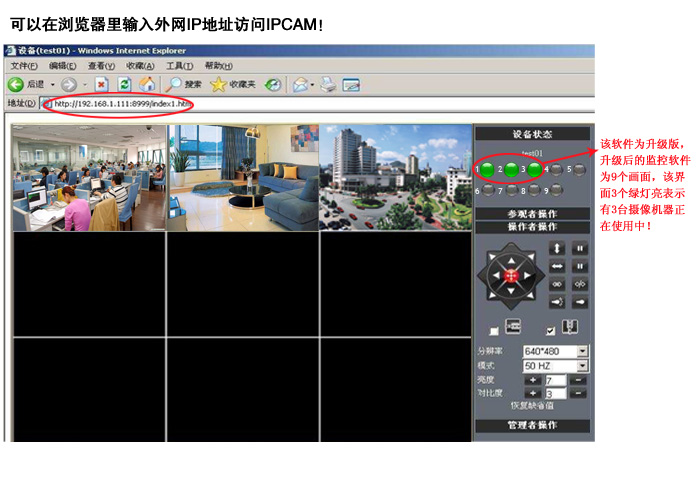The width and height of the screenshot is (700, 480).
Task: Toggle the checked box beside mirror icon
Action: pyautogui.click(x=550, y=331)
